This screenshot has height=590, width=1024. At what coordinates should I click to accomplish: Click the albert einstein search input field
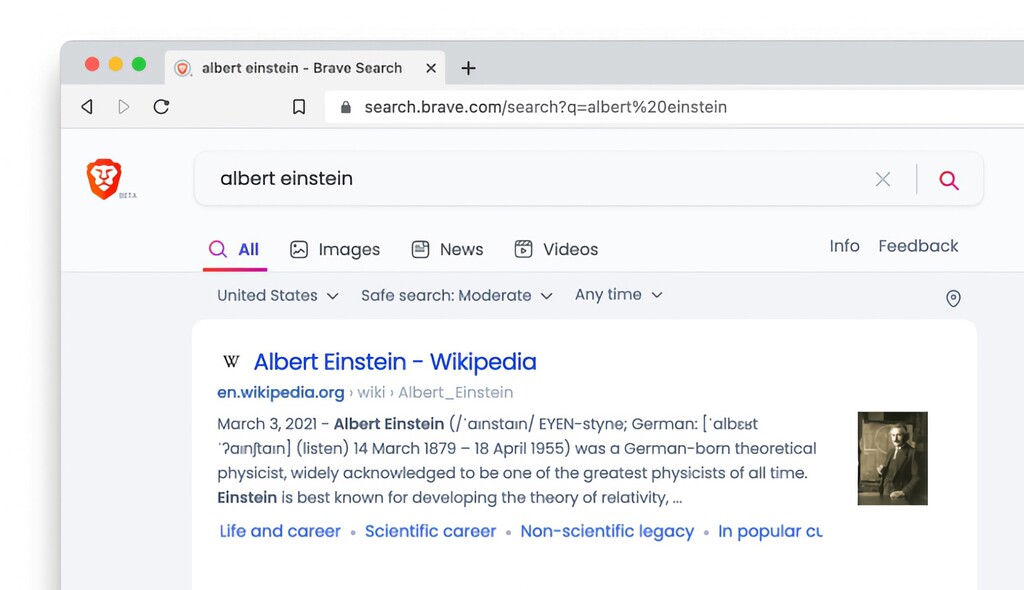pos(530,179)
